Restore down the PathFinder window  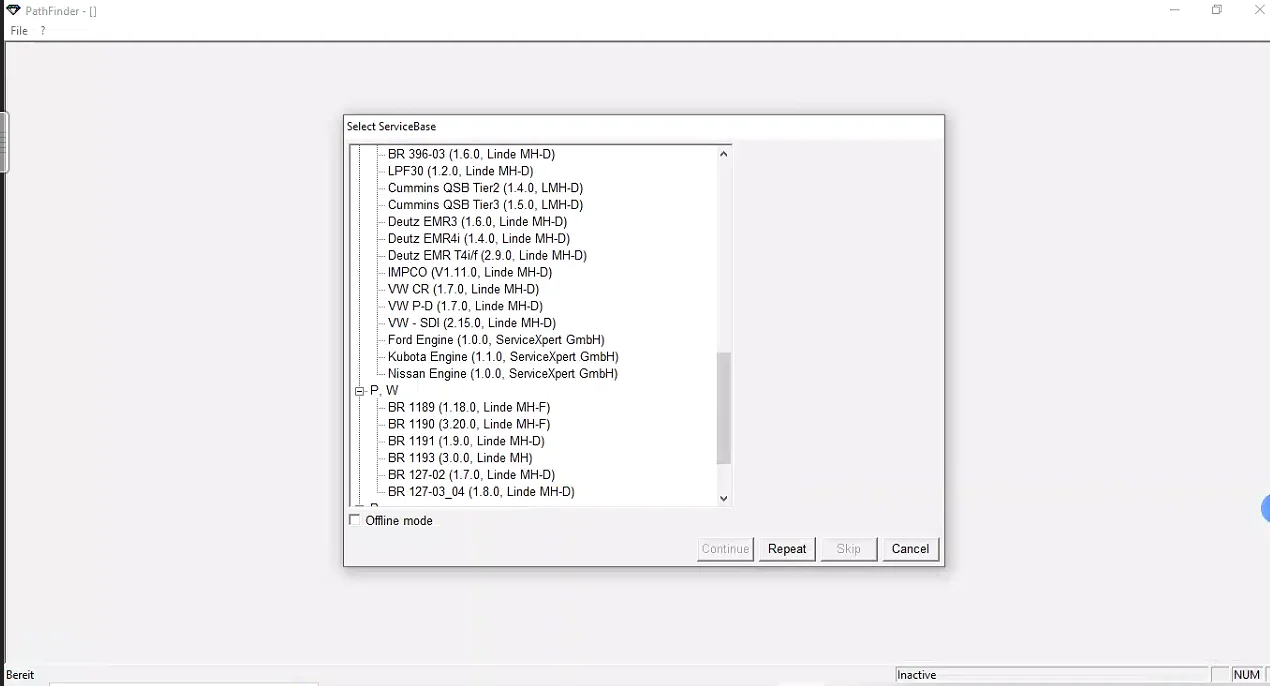click(1217, 10)
